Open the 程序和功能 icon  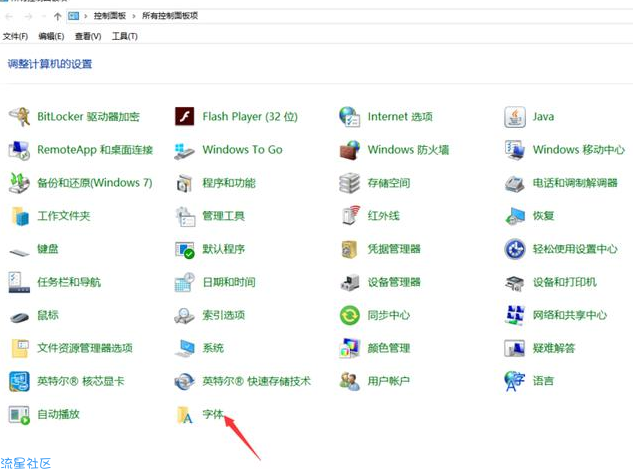coord(184,183)
